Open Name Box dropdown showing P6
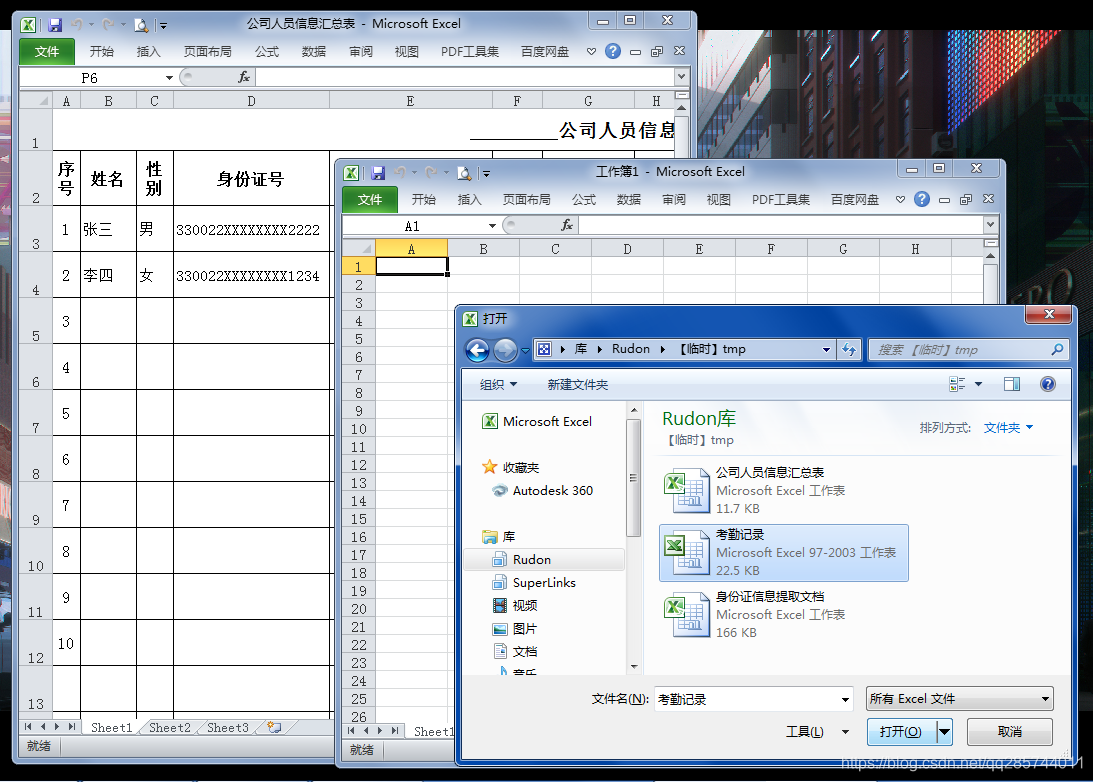Screen dimensions: 1093x782 click(x=169, y=77)
